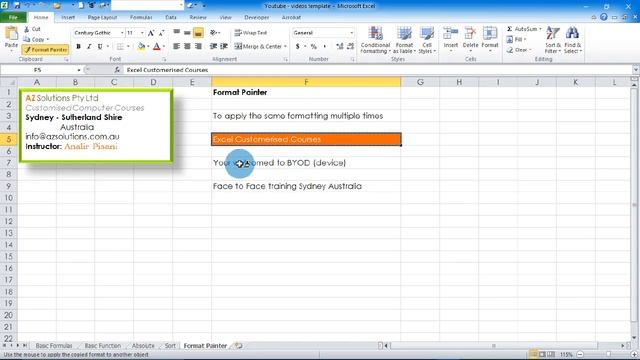The width and height of the screenshot is (640, 360).
Task: Click column G header
Action: point(420,82)
